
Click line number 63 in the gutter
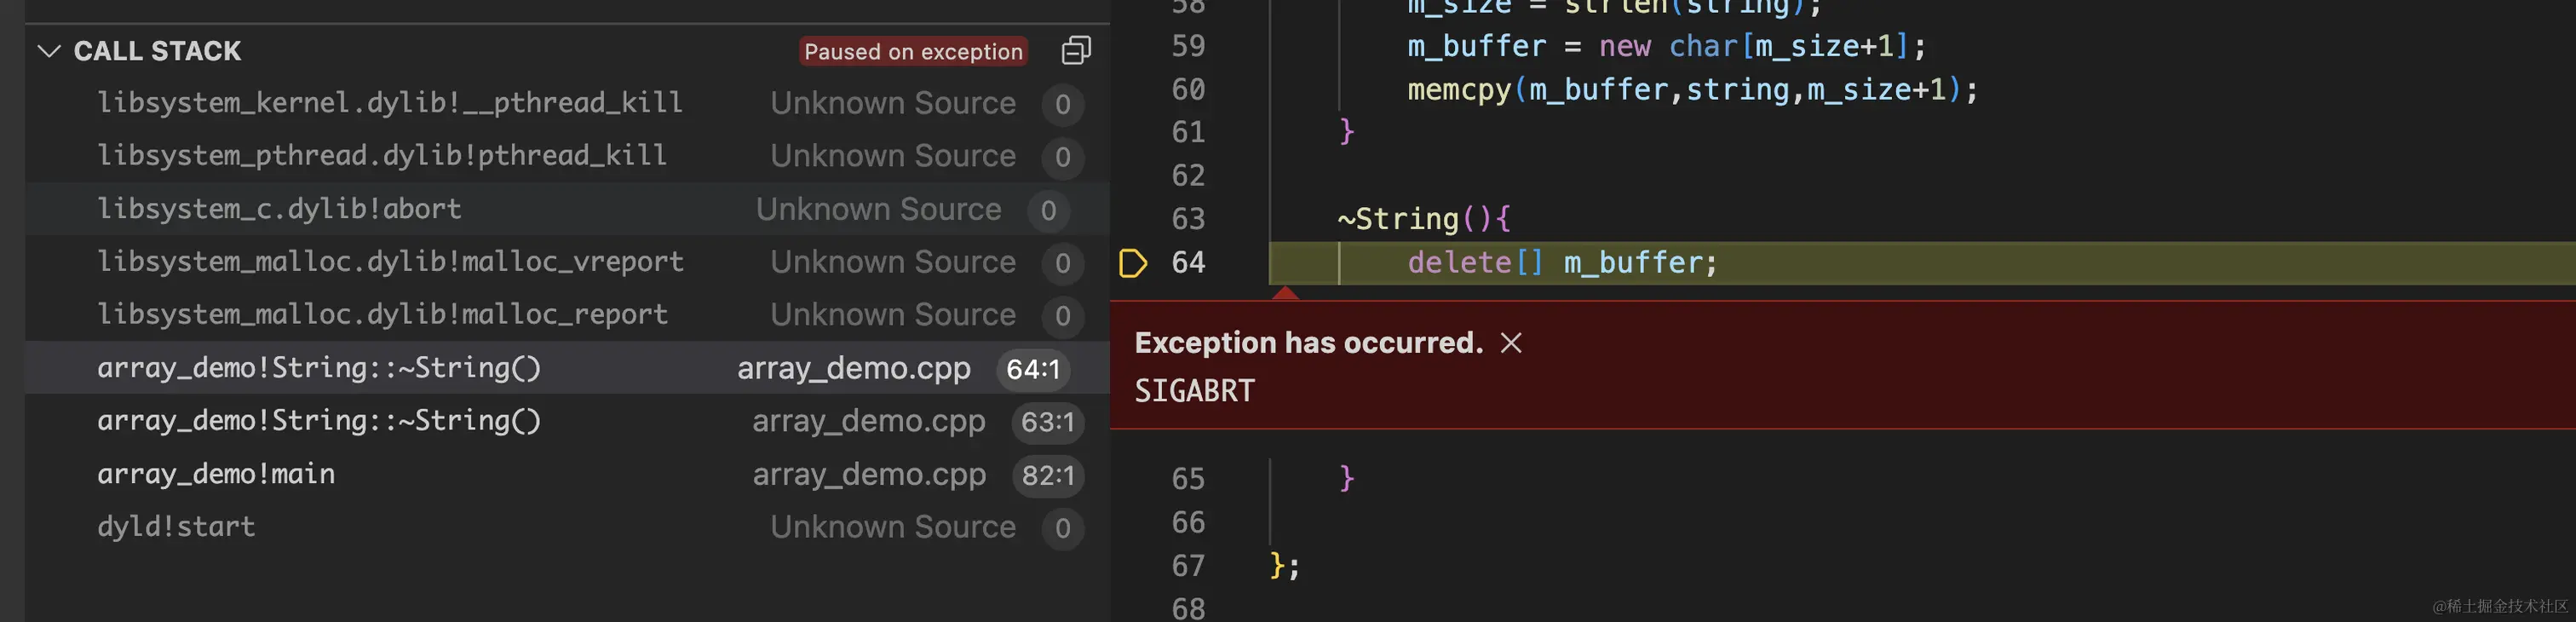(x=1188, y=219)
